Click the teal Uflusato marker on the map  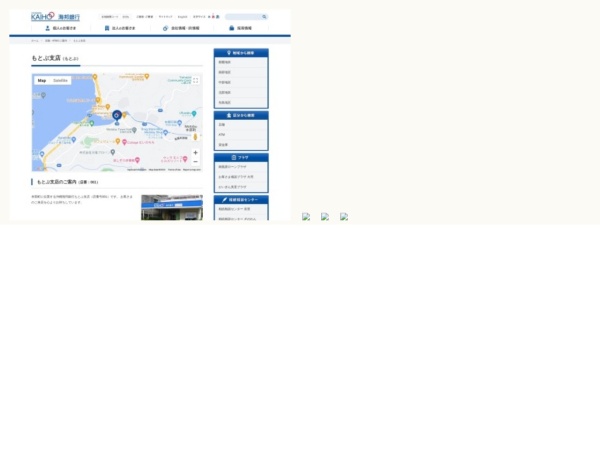194,113
